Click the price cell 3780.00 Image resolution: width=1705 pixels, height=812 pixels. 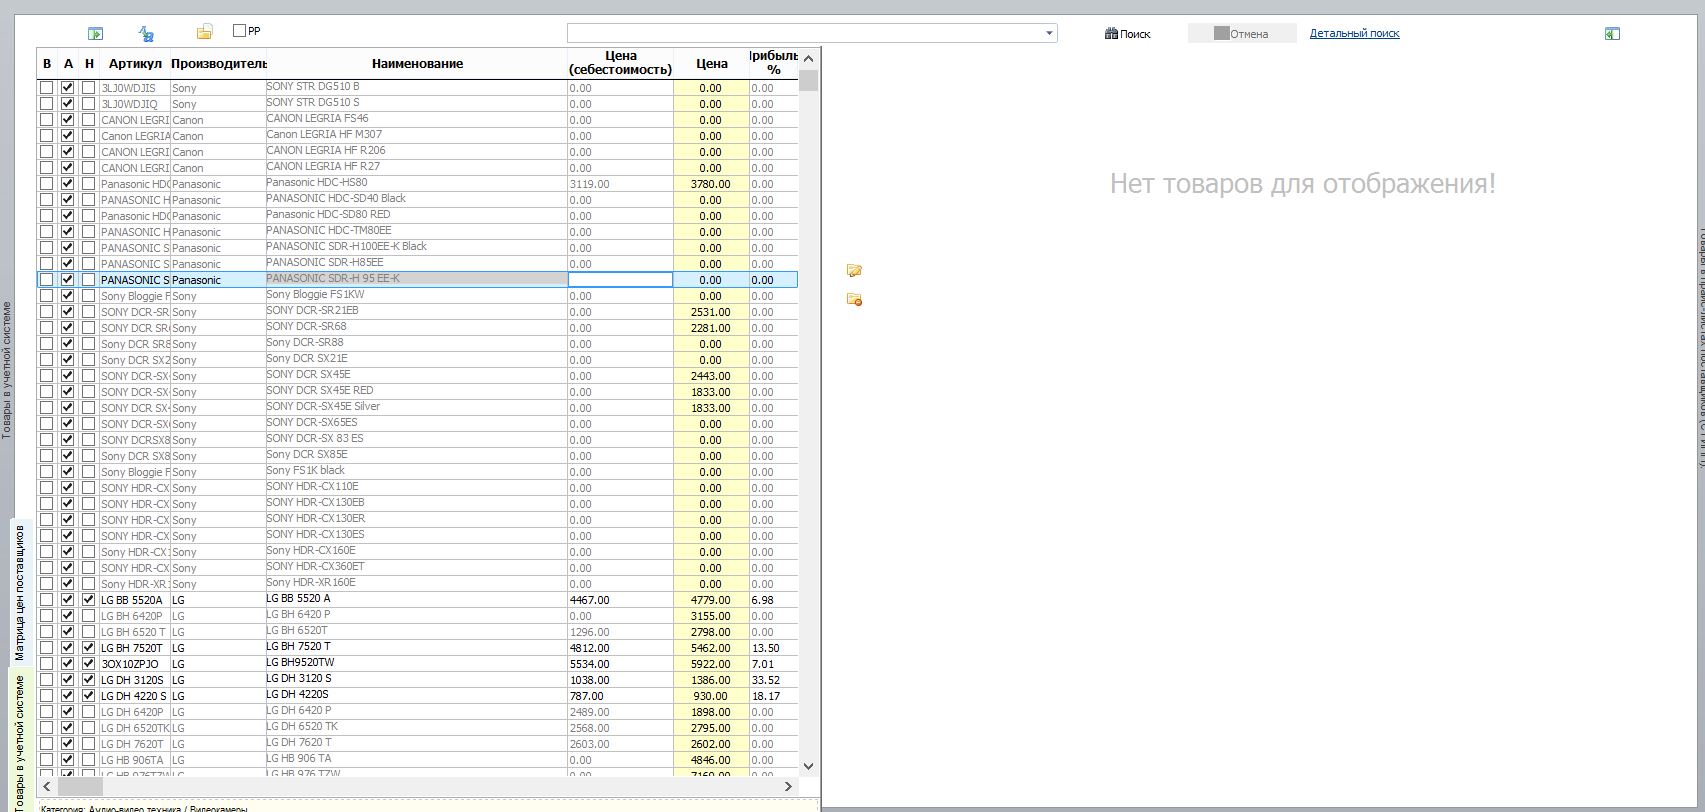pos(711,184)
